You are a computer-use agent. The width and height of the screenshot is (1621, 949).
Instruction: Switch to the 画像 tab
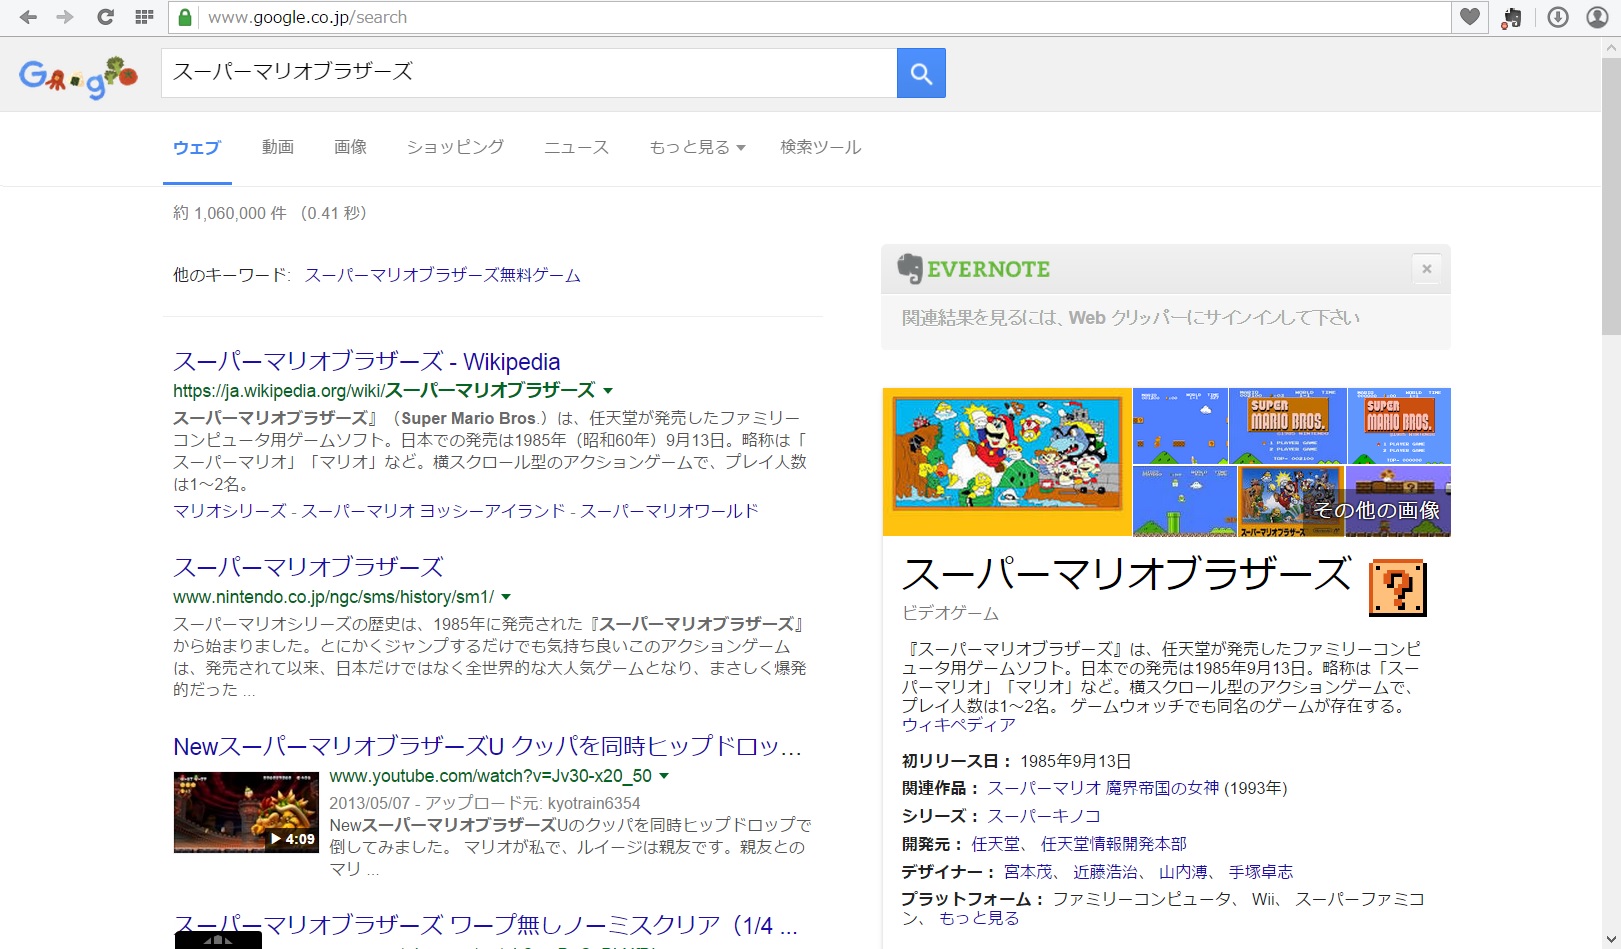pos(350,147)
